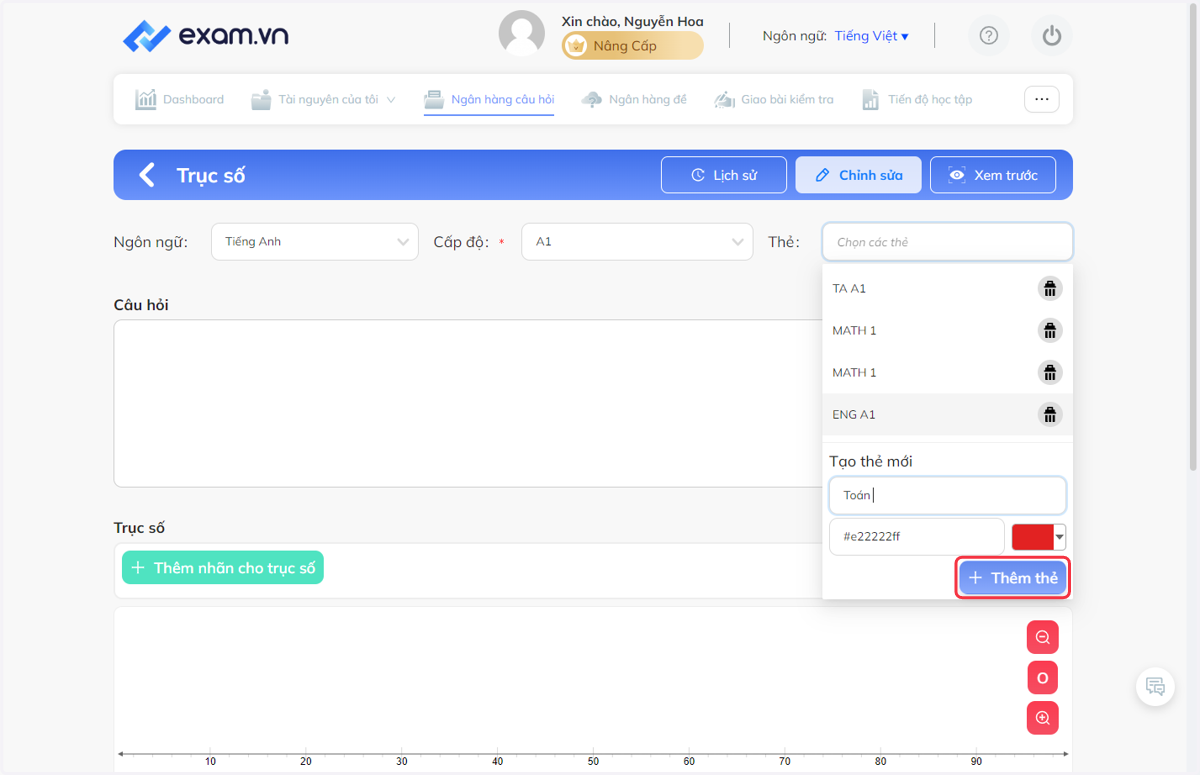Click the Dashboard chart icon
The height and width of the screenshot is (775, 1200).
tap(146, 99)
